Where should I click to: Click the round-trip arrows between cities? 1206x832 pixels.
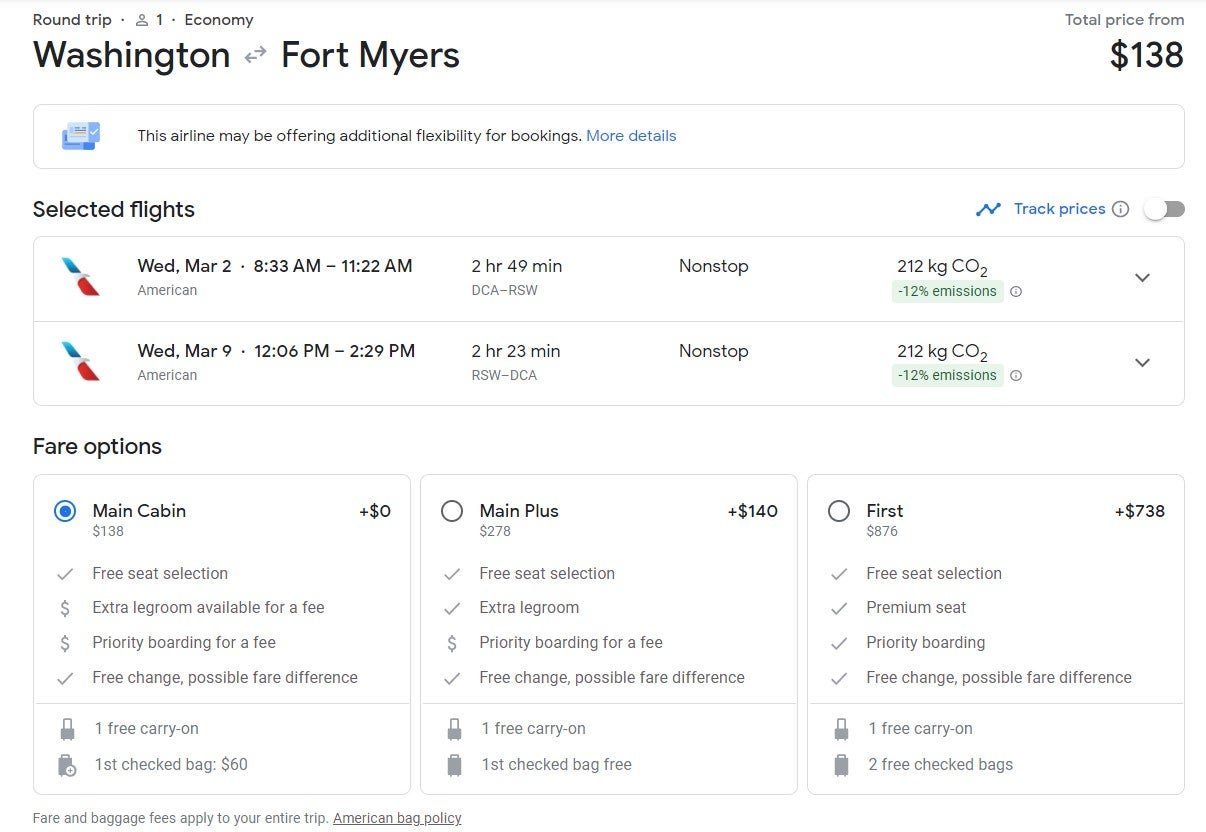256,55
